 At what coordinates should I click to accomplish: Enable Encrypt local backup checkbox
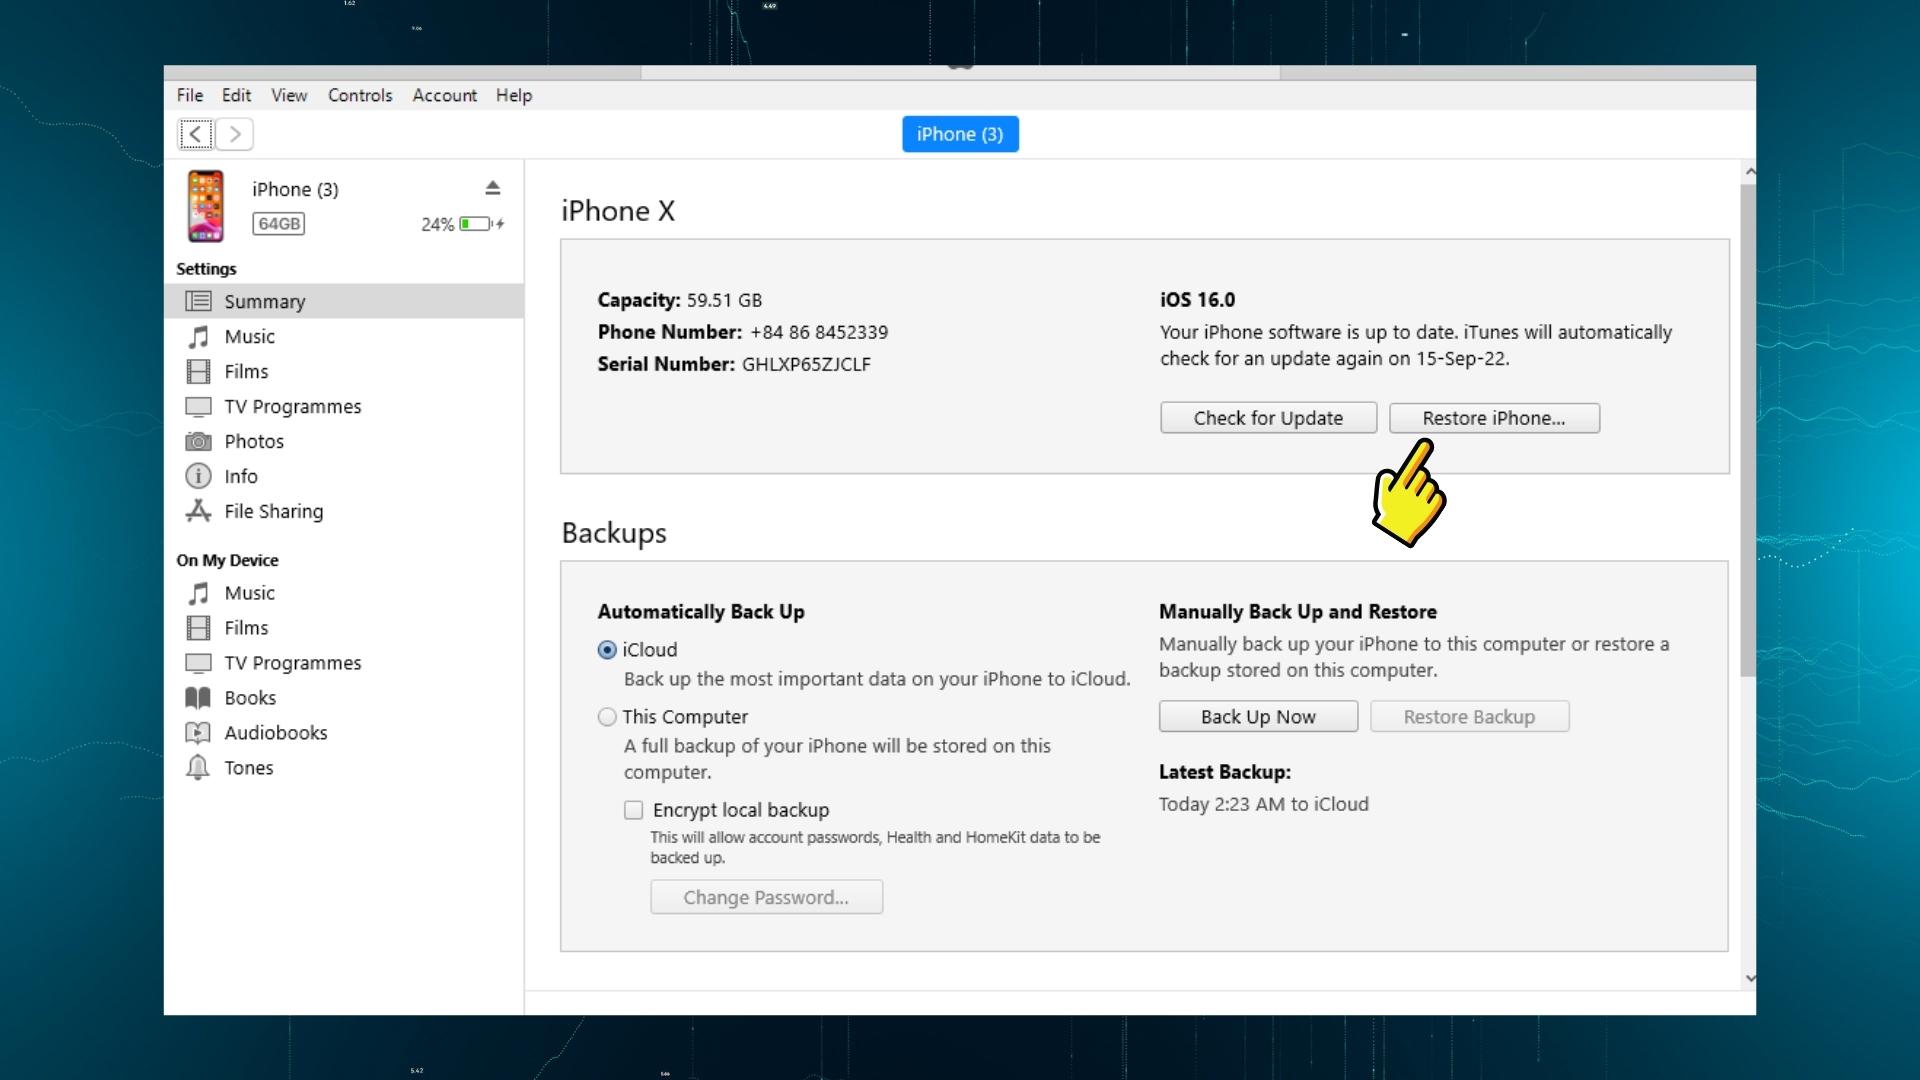point(634,810)
